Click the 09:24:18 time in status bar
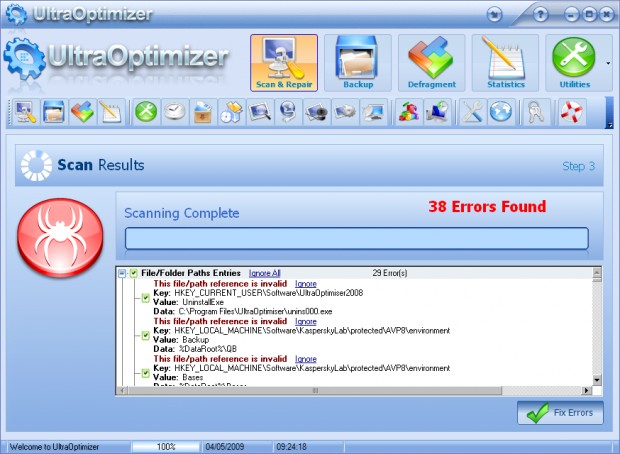Image resolution: width=620 pixels, height=454 pixels. pyautogui.click(x=291, y=447)
